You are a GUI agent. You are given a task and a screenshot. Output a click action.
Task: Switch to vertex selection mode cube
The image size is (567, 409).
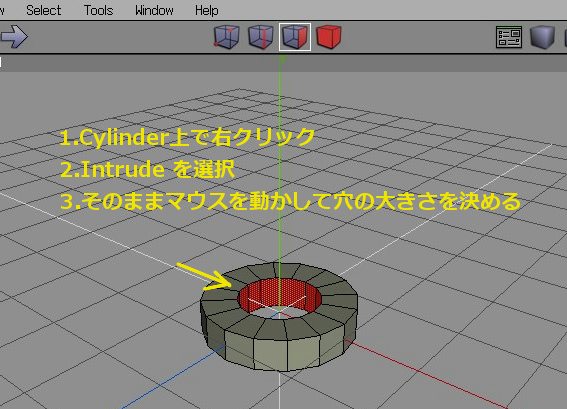[226, 37]
